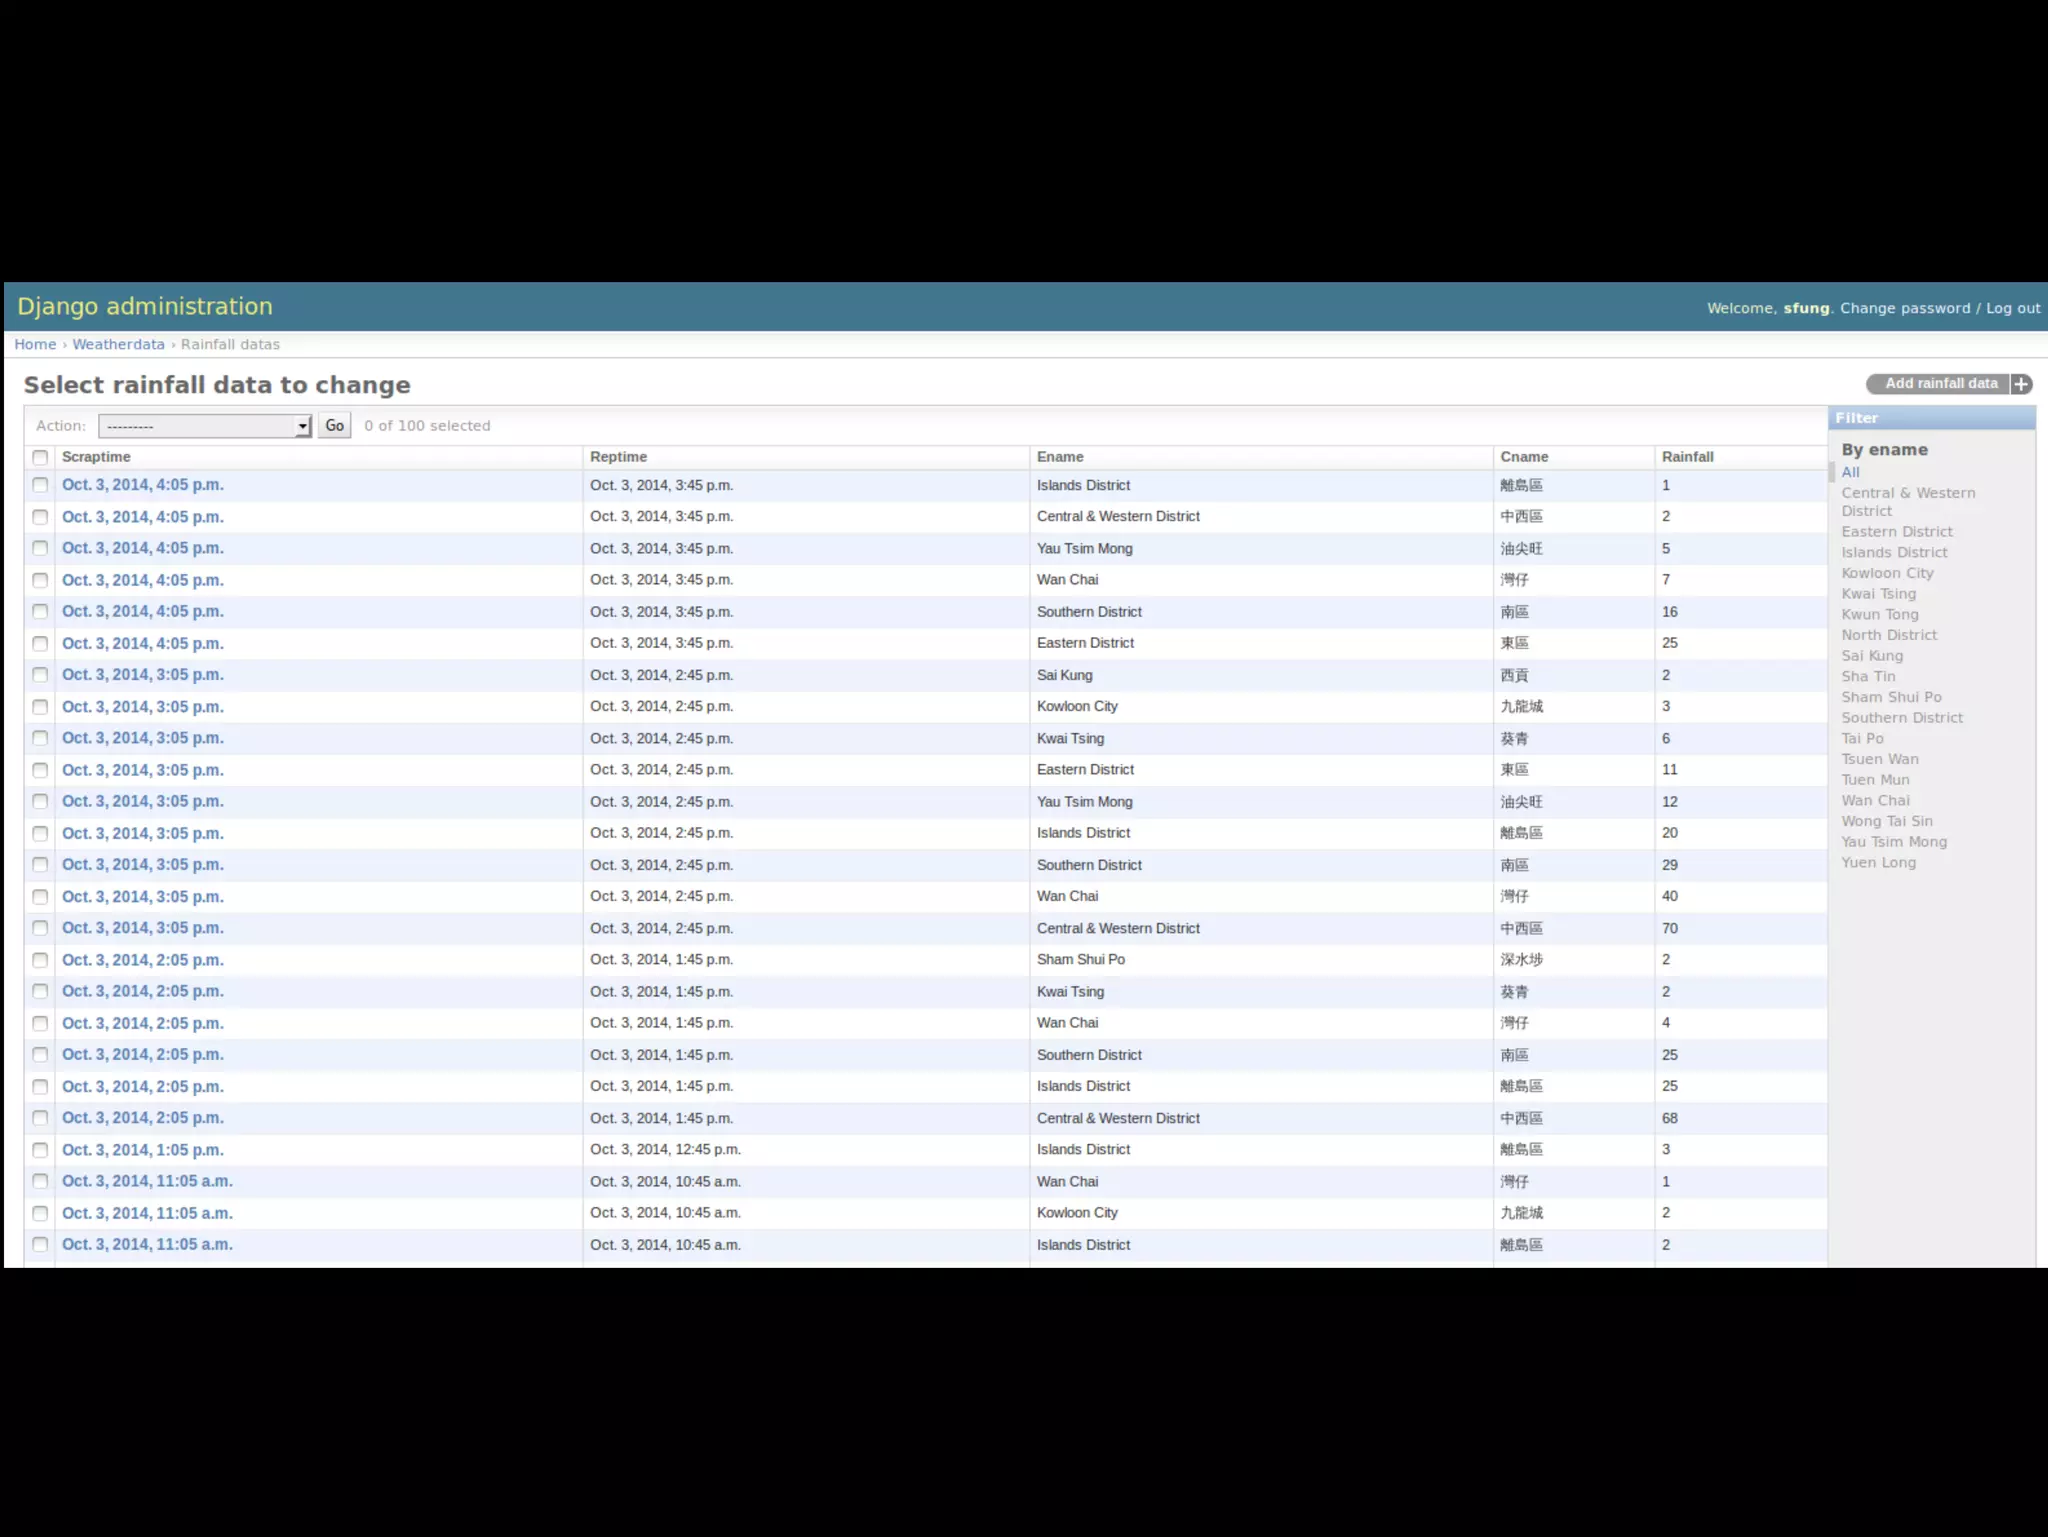Sort by the Ename column header
The width and height of the screenshot is (2048, 1537).
pyautogui.click(x=1060, y=457)
